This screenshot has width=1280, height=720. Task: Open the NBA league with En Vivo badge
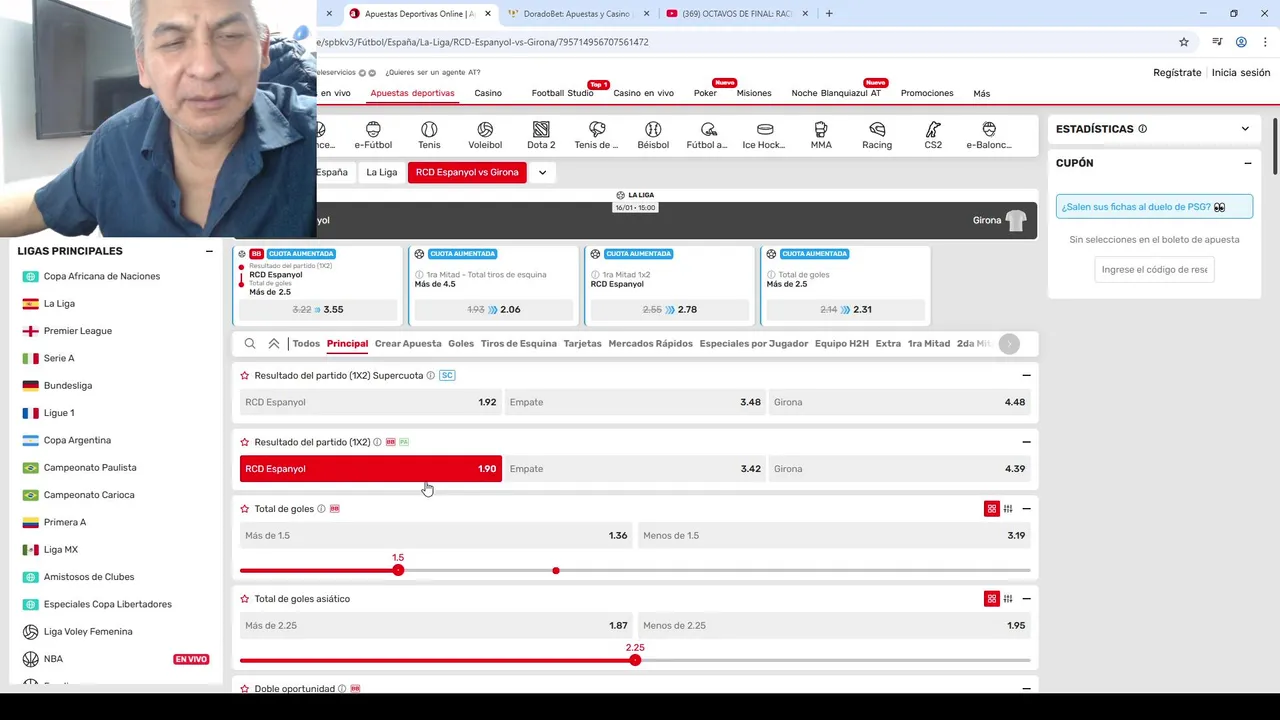[115, 659]
